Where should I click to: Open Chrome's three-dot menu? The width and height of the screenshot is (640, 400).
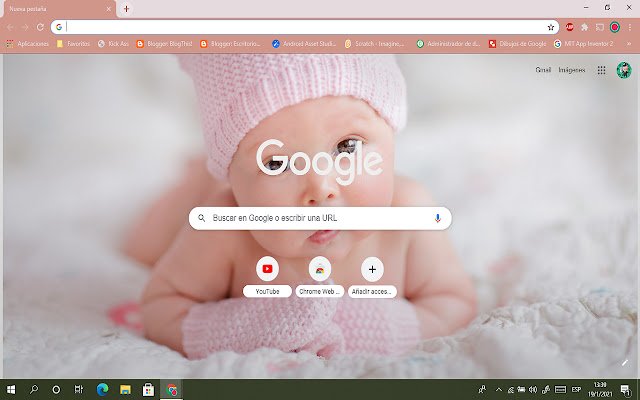pyautogui.click(x=630, y=27)
